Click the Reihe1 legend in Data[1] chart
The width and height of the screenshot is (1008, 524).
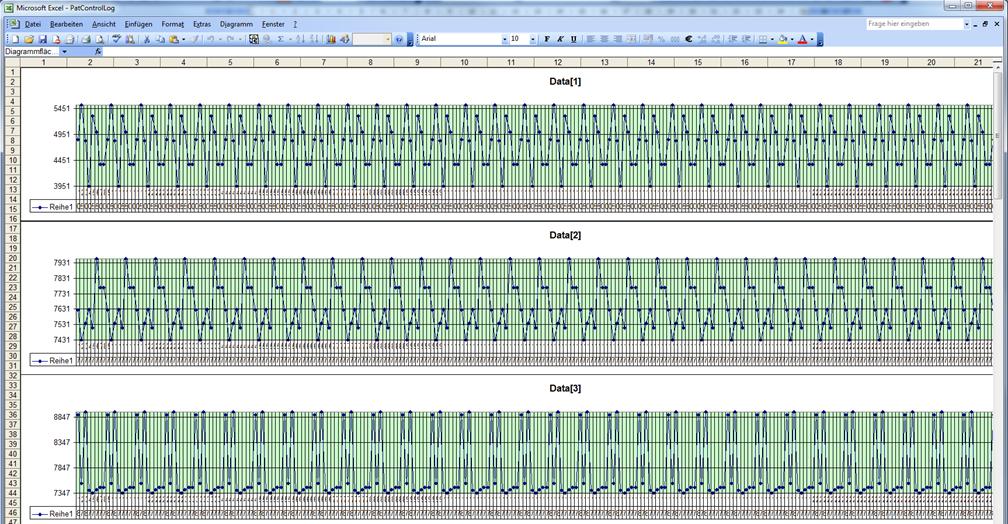coord(53,207)
